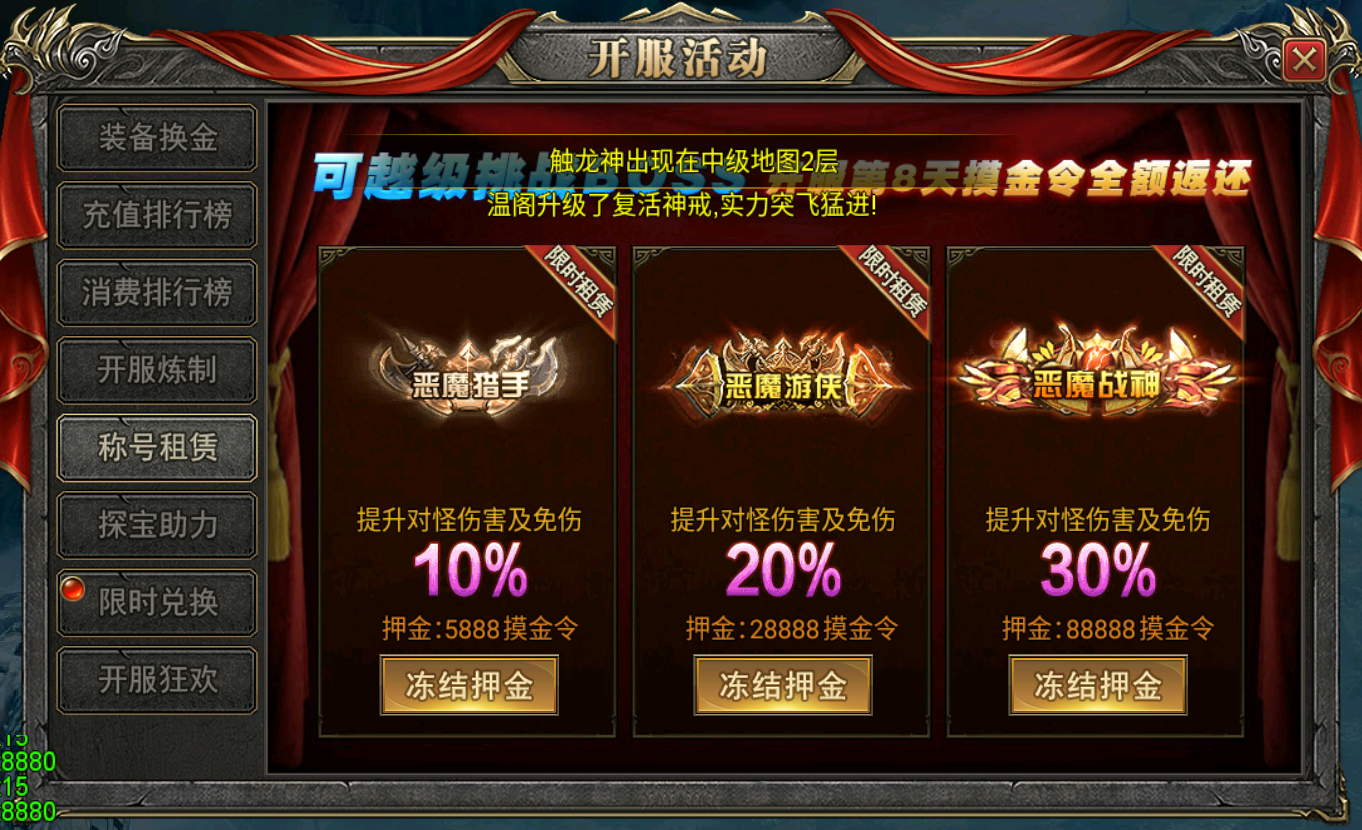Screen dimensions: 1362x830
Task: Click 冻结押金 under the 20% title
Action: tap(783, 685)
